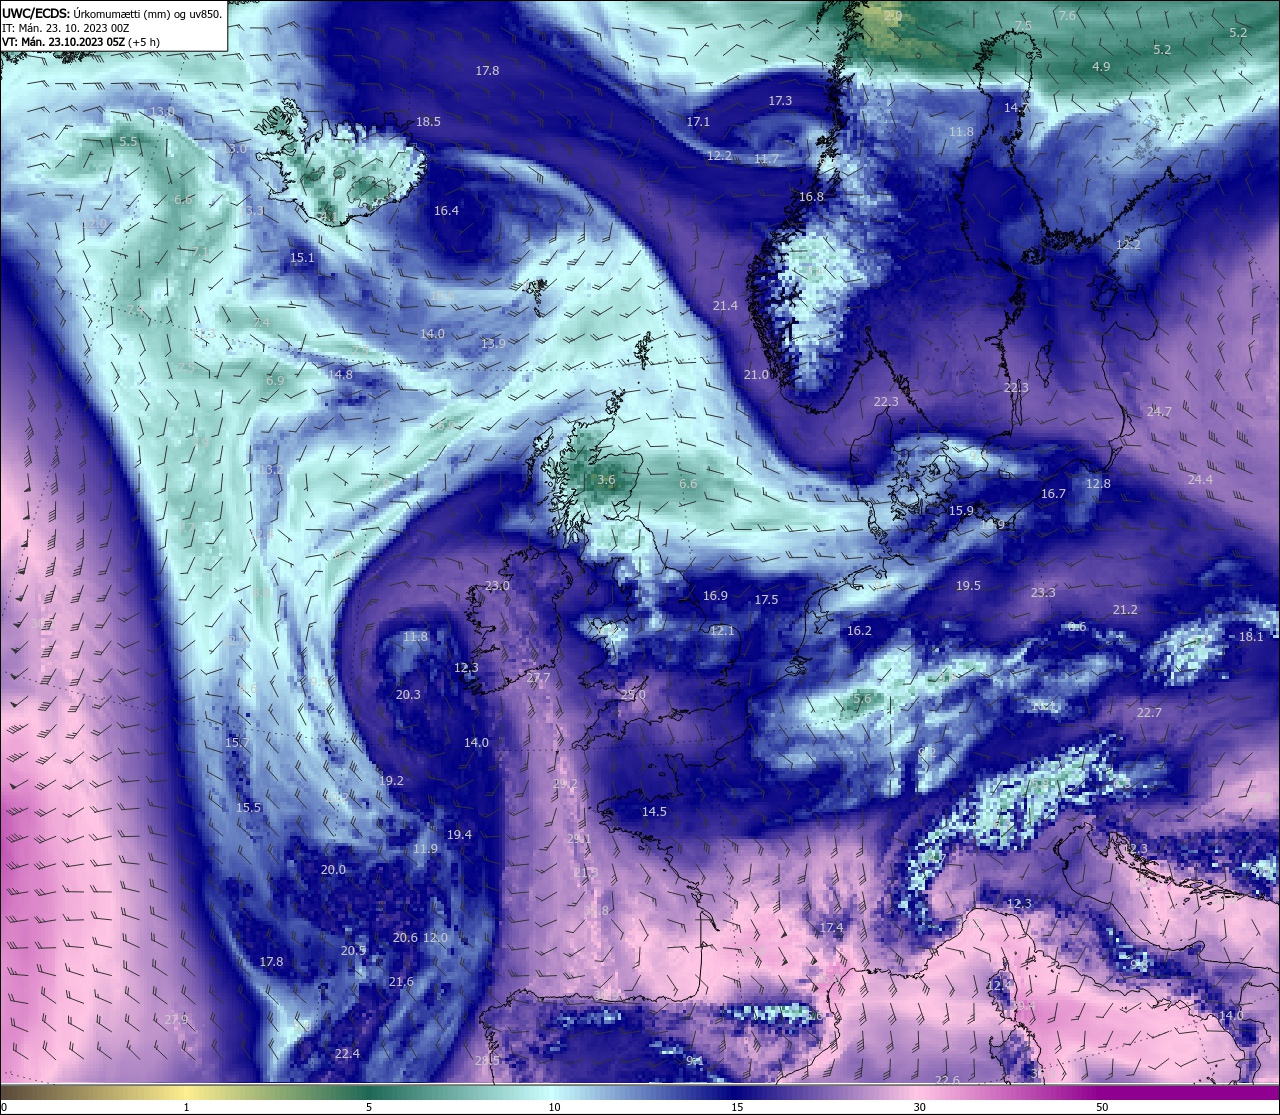Click the 15.5 value below 15.7
Image resolution: width=1280 pixels, height=1115 pixels.
248,807
